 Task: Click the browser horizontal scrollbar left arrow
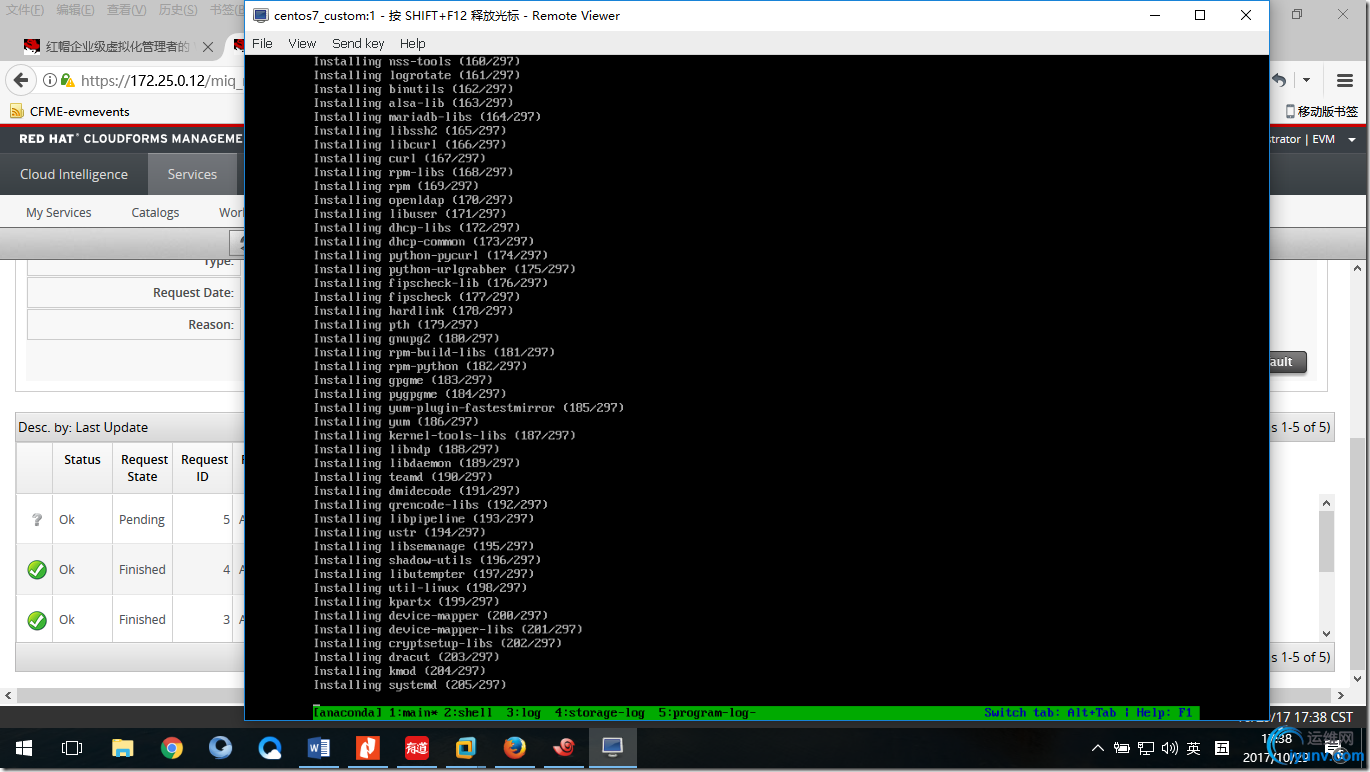[8, 695]
